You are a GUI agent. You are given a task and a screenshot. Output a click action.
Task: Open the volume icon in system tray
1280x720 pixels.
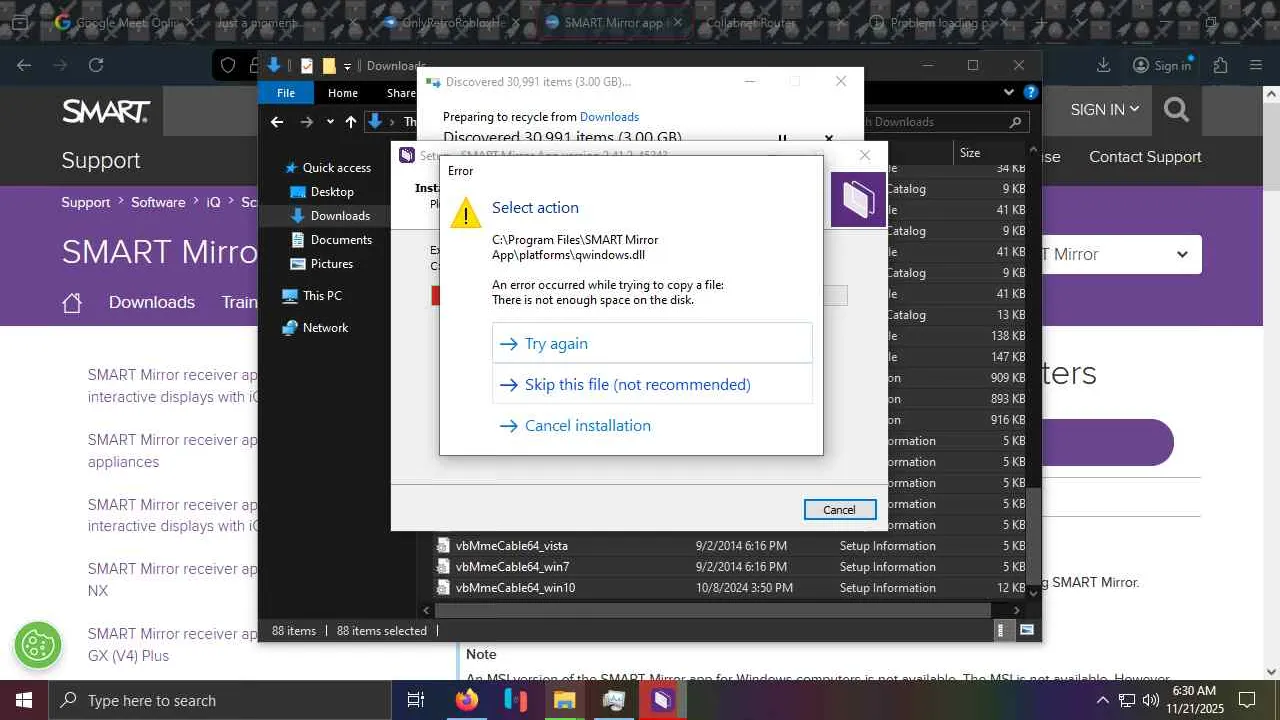click(x=1150, y=700)
